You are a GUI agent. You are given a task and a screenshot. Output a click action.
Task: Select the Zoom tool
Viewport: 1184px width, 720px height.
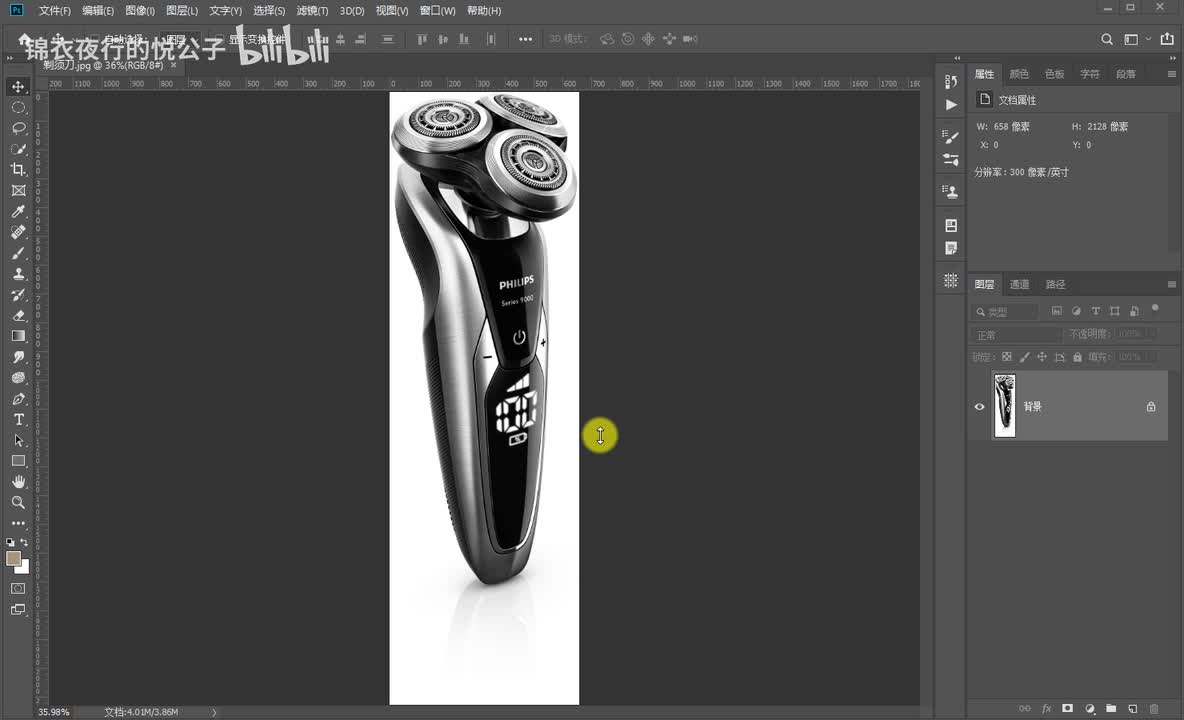click(x=18, y=503)
